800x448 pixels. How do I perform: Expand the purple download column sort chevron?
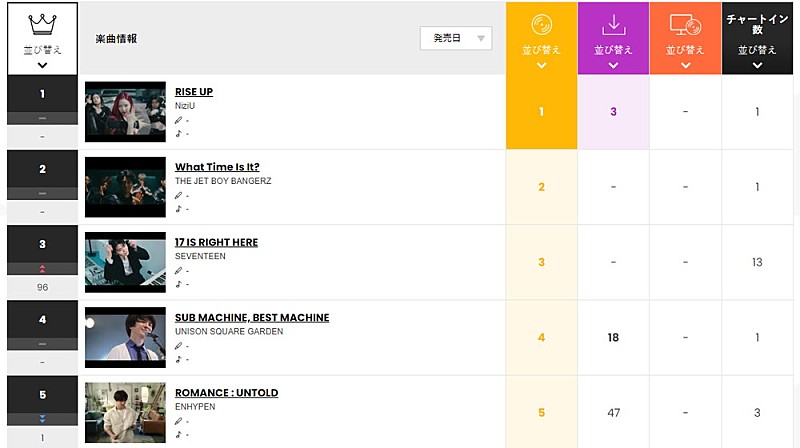click(613, 66)
